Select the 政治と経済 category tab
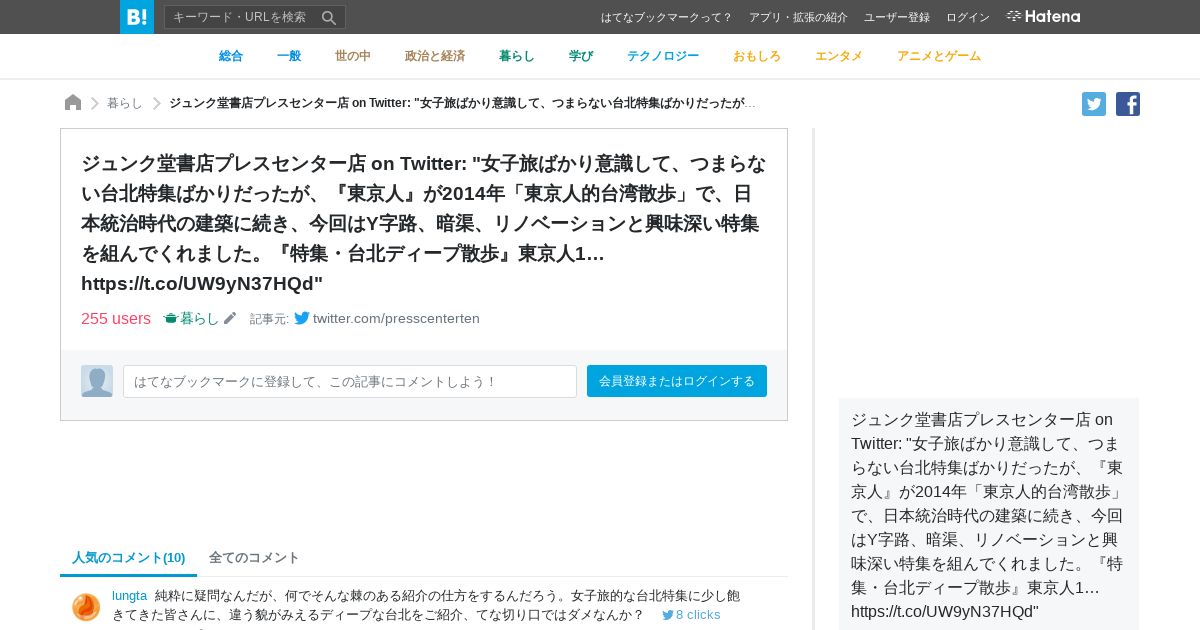This screenshot has width=1200, height=630. pyautogui.click(x=435, y=56)
